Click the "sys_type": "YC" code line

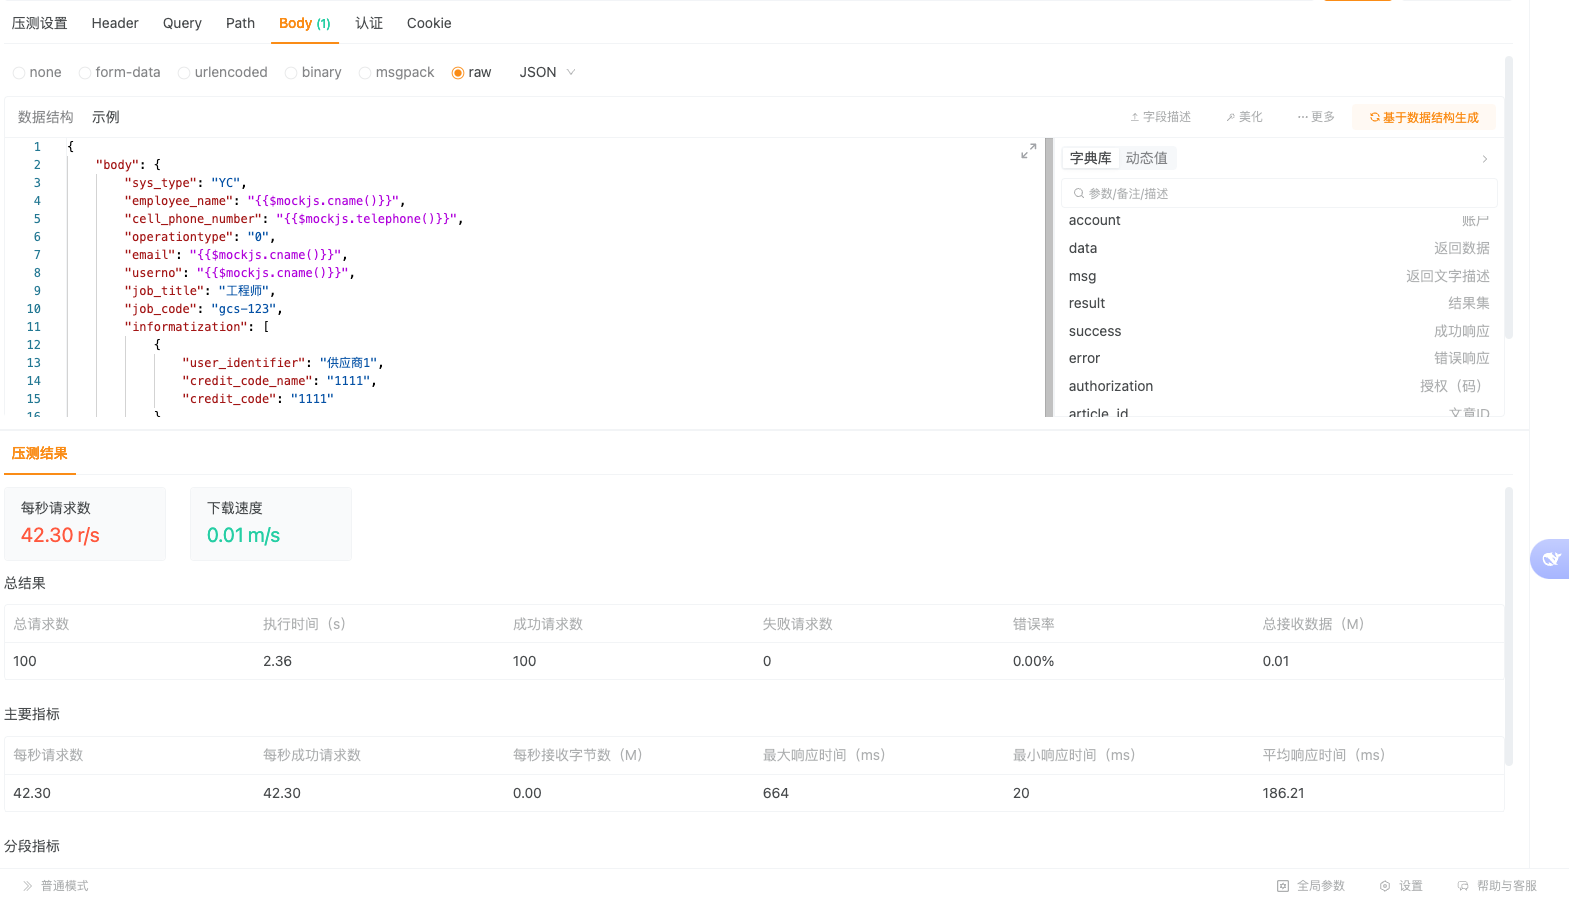tap(185, 183)
